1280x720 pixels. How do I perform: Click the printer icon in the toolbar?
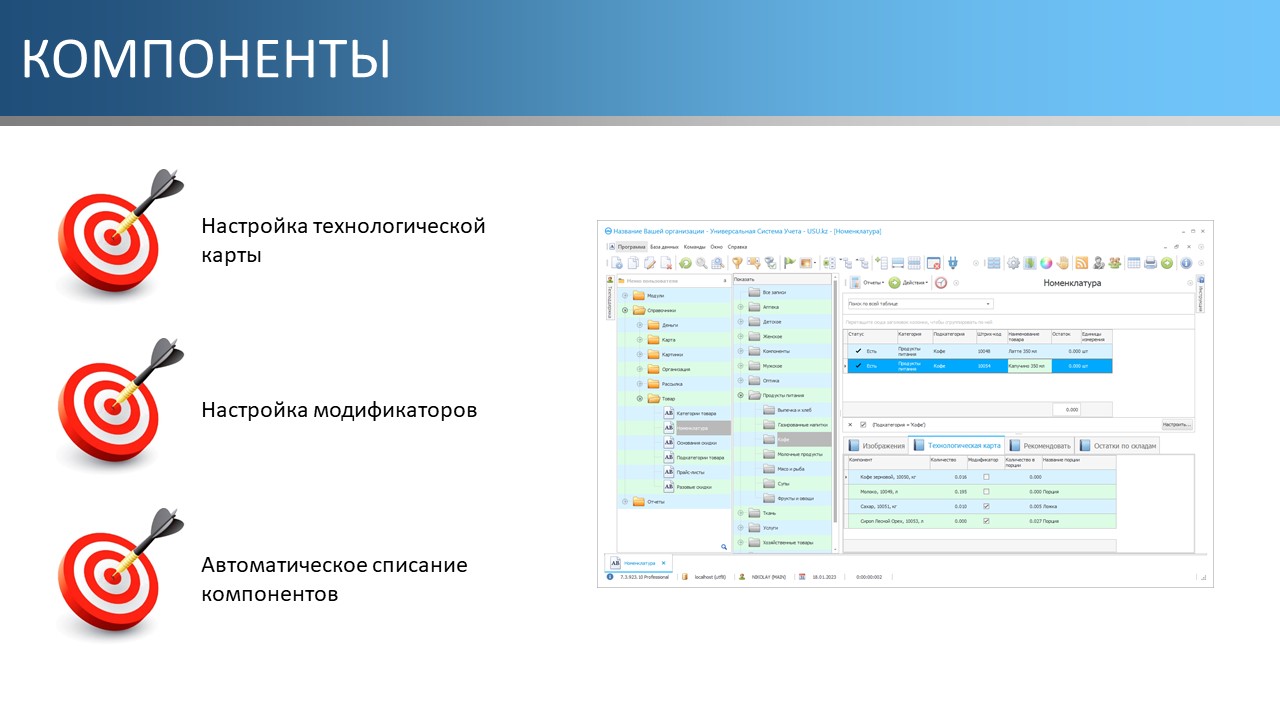(1150, 263)
